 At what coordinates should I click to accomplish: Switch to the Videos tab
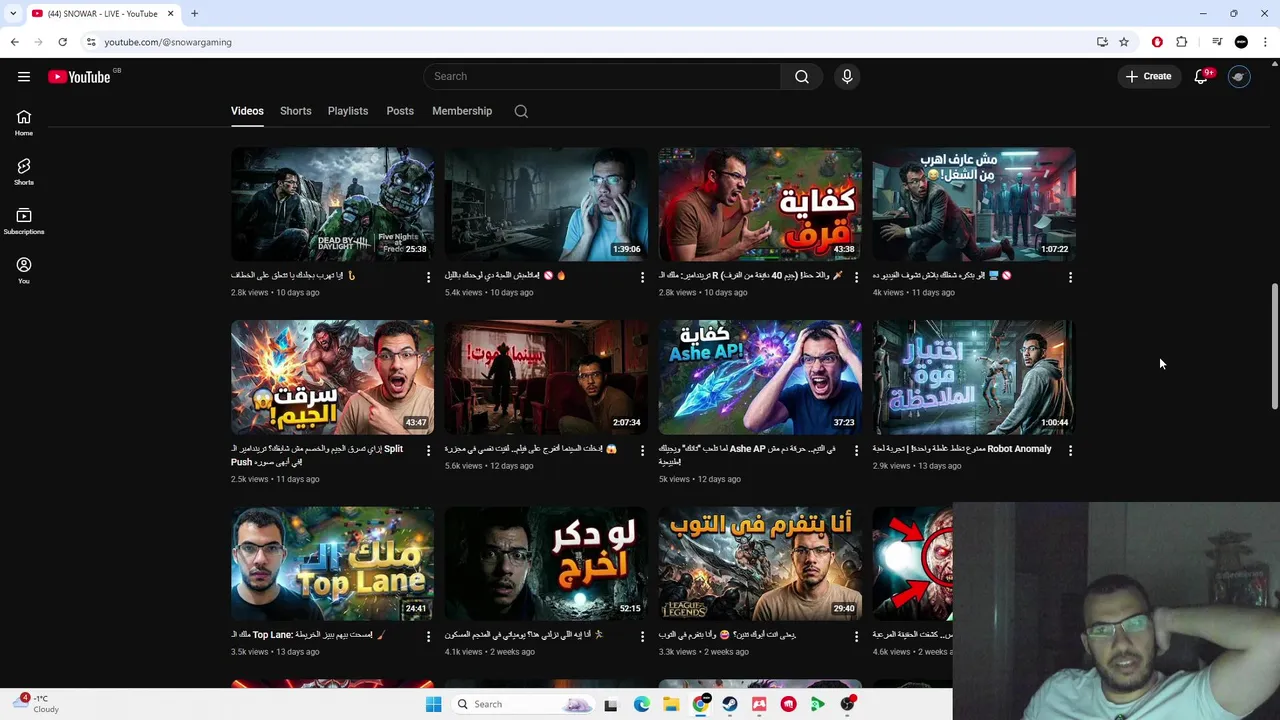click(x=247, y=111)
